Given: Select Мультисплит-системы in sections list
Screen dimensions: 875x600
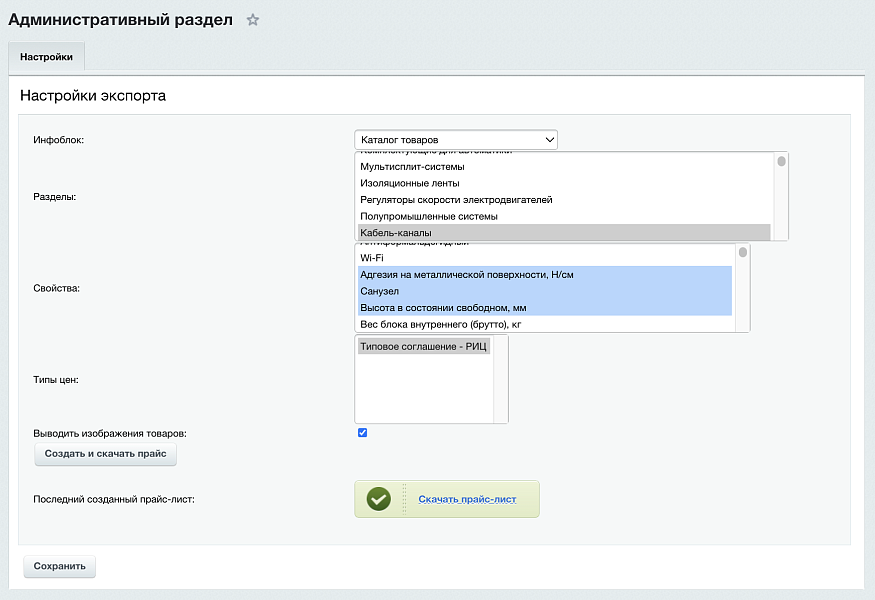Looking at the screenshot, I should tap(412, 167).
